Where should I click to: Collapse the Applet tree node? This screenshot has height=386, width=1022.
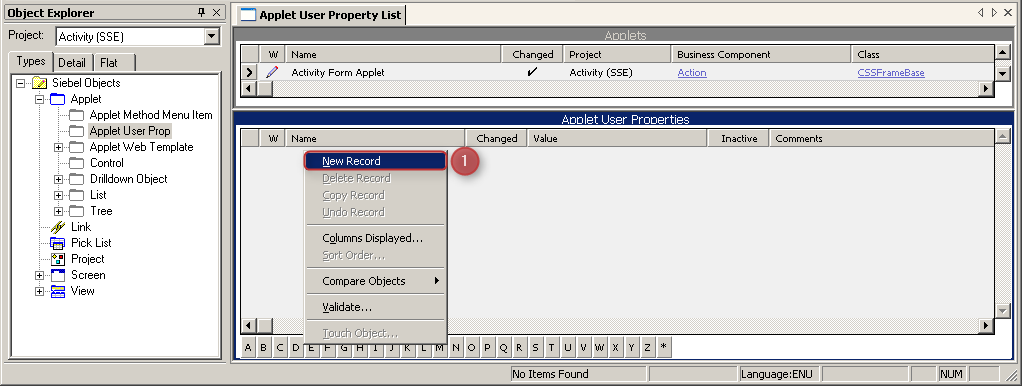pyautogui.click(x=40, y=99)
